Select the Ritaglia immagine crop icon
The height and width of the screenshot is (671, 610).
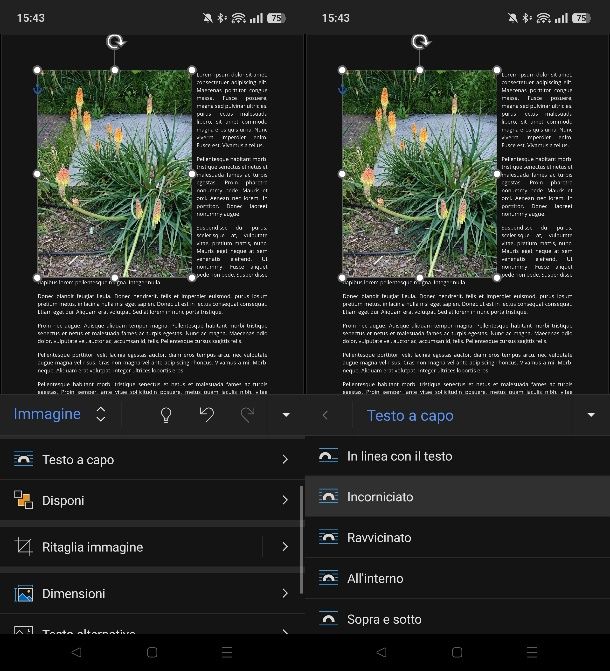click(x=23, y=547)
